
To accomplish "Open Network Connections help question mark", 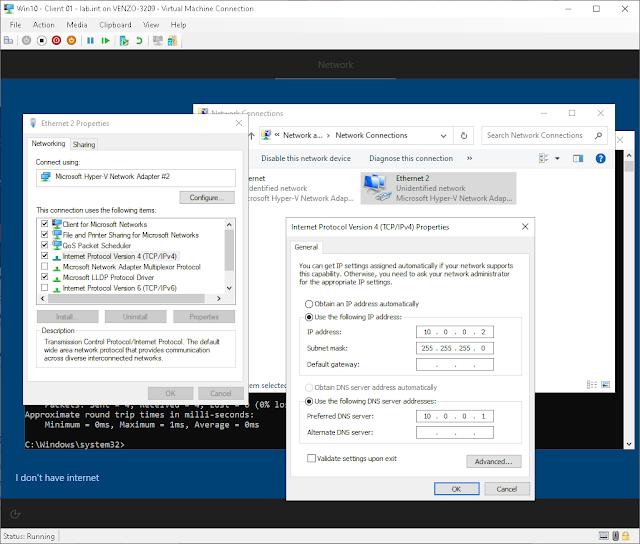I will [600, 158].
